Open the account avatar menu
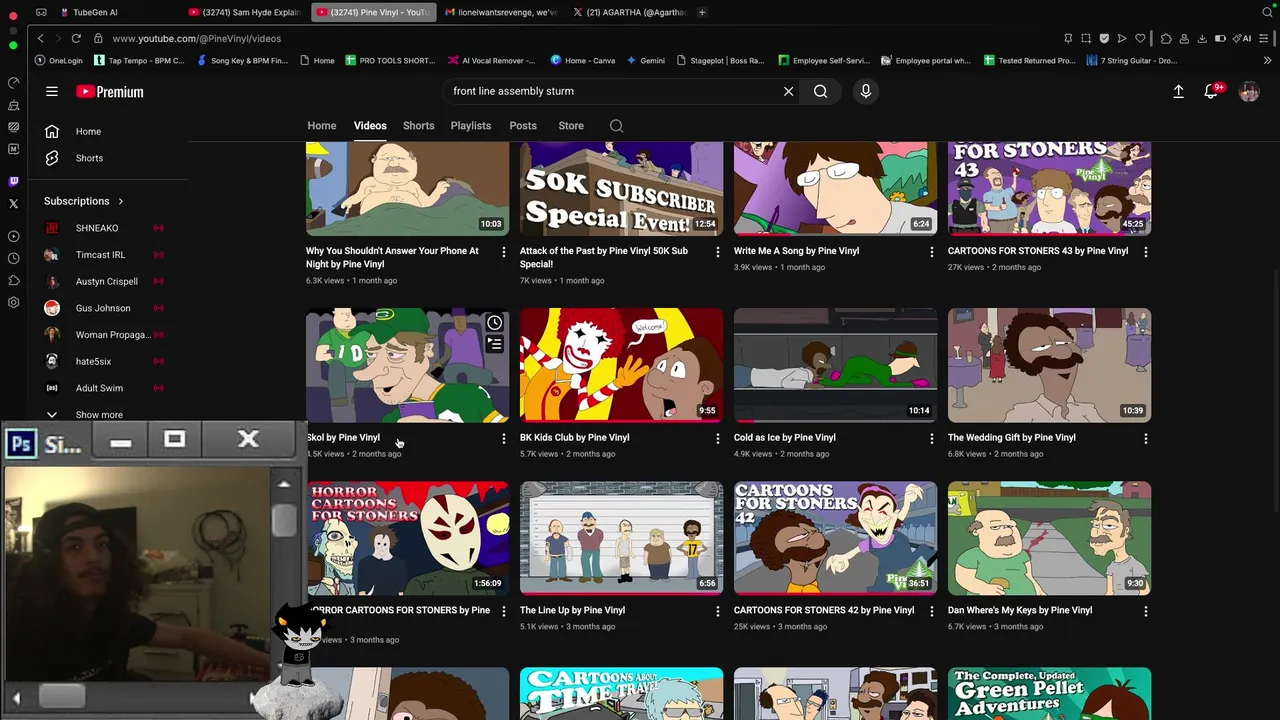Image resolution: width=1280 pixels, height=720 pixels. tap(1249, 91)
